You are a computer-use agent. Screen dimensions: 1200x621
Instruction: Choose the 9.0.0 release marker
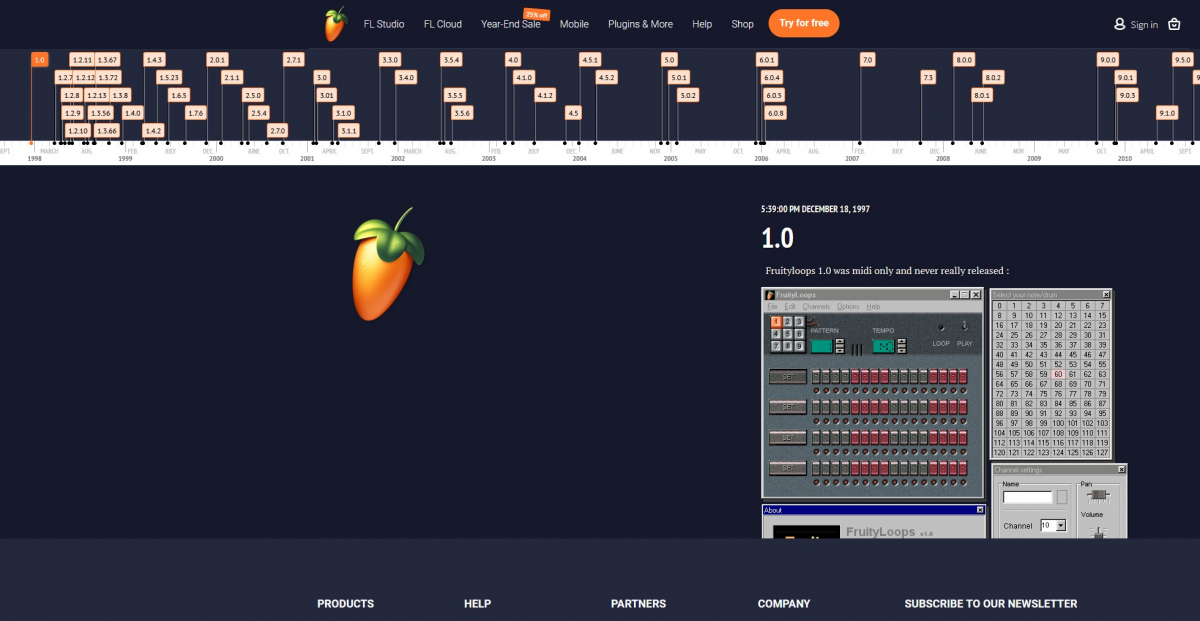[x=1108, y=60]
